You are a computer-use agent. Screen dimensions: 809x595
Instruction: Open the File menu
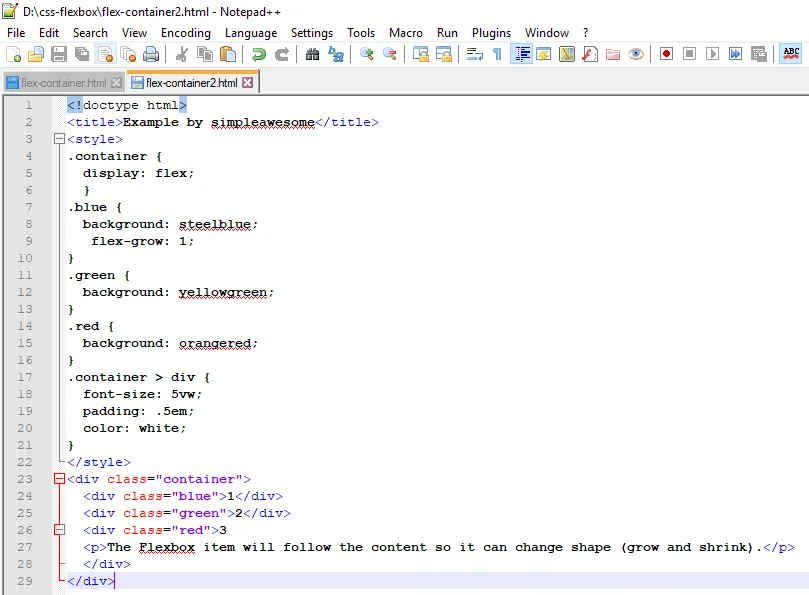16,33
